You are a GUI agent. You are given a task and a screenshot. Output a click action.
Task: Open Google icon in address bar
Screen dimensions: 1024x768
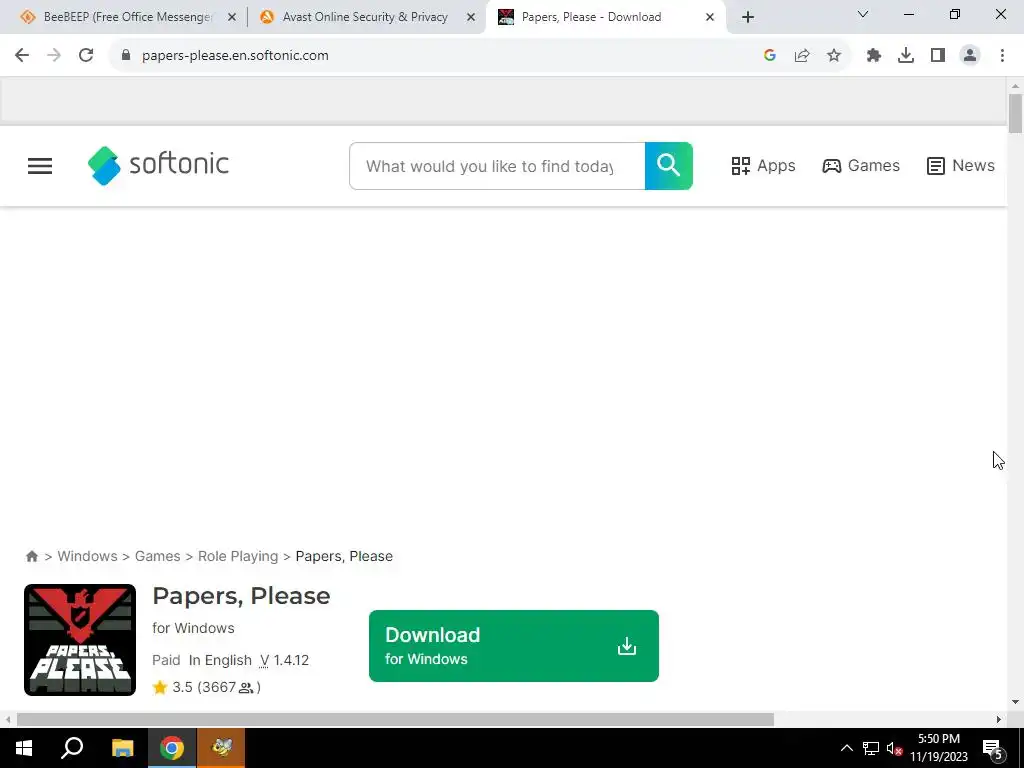point(770,56)
